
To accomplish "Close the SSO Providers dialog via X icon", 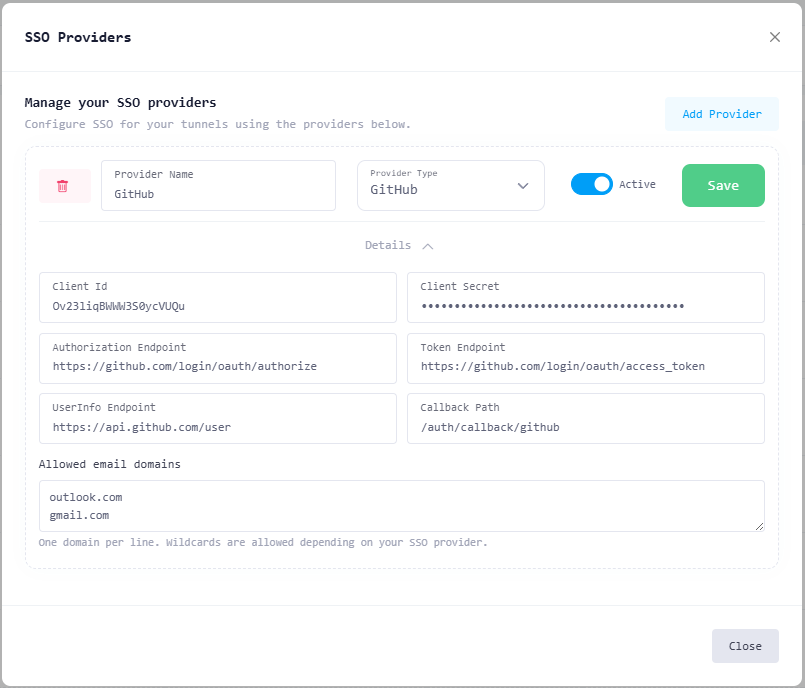I will [775, 37].
